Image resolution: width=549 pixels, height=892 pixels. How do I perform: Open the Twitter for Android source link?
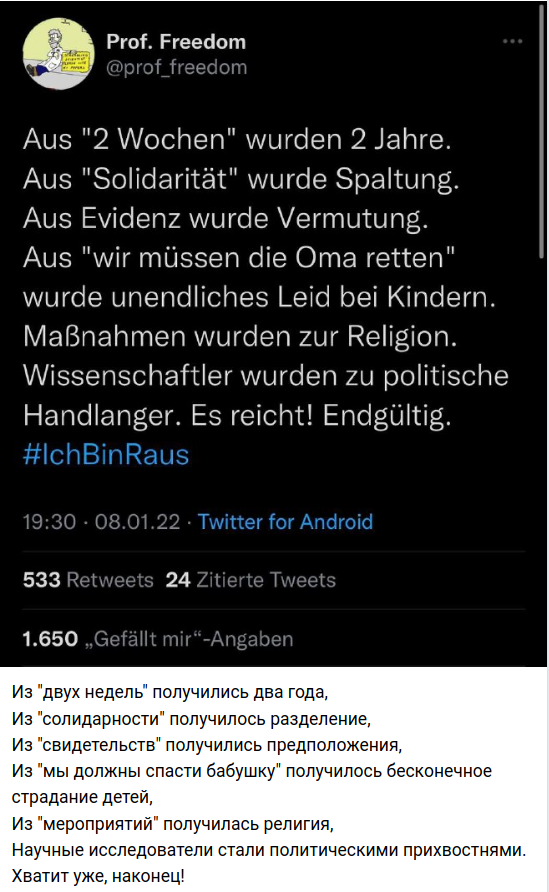point(286,522)
